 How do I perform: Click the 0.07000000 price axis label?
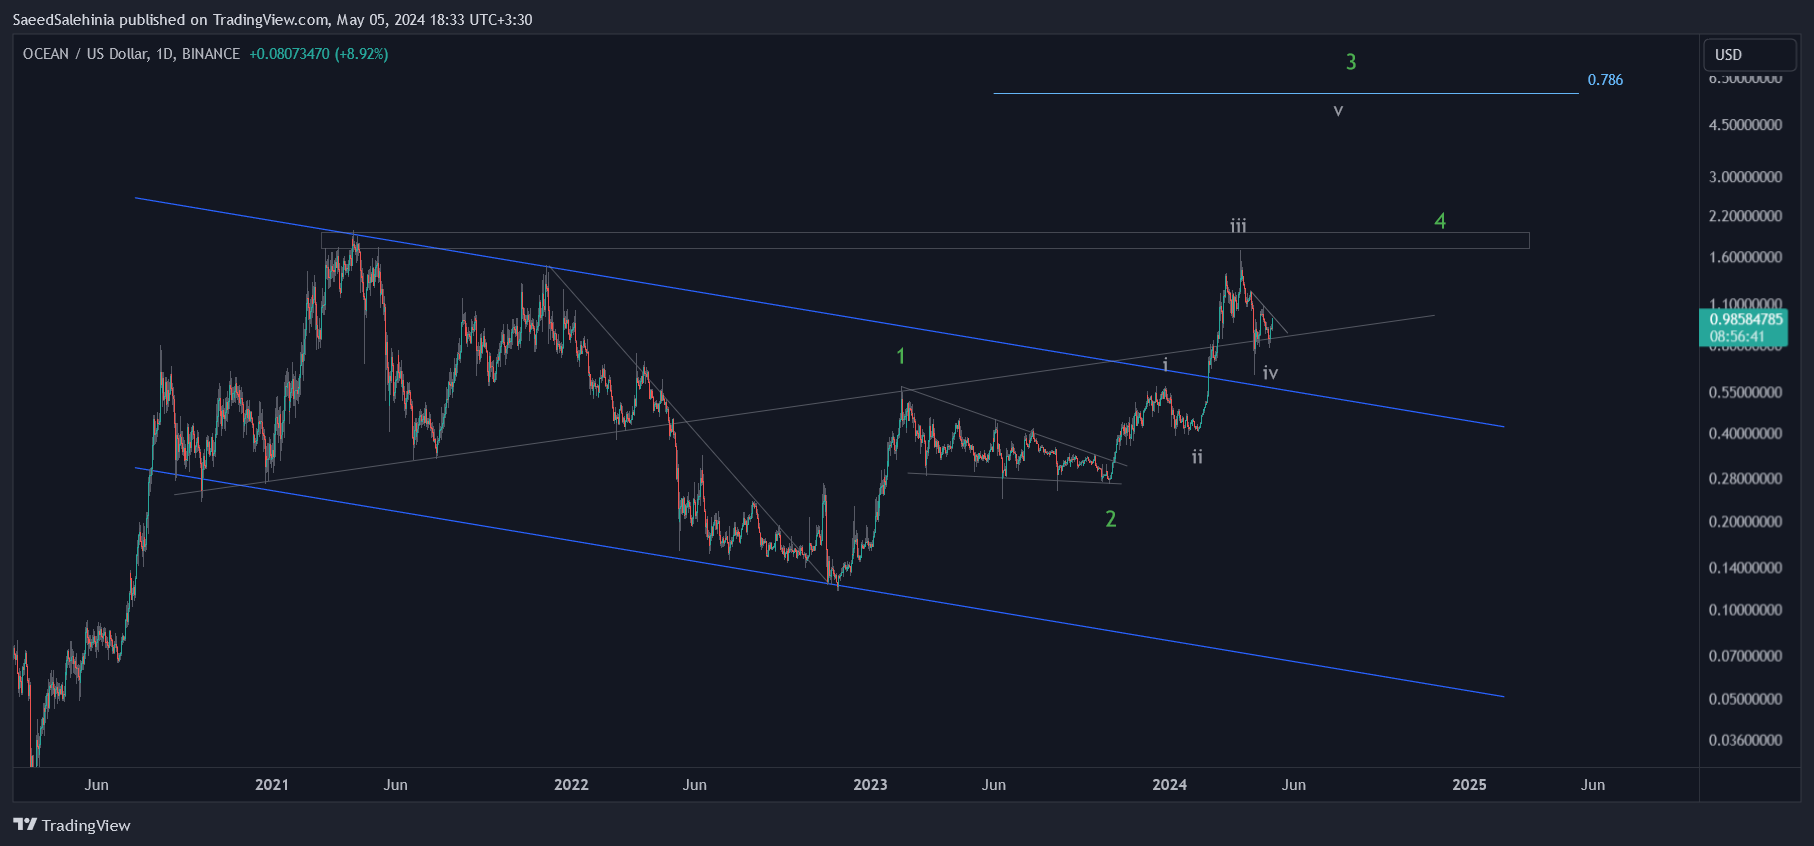tap(1745, 655)
